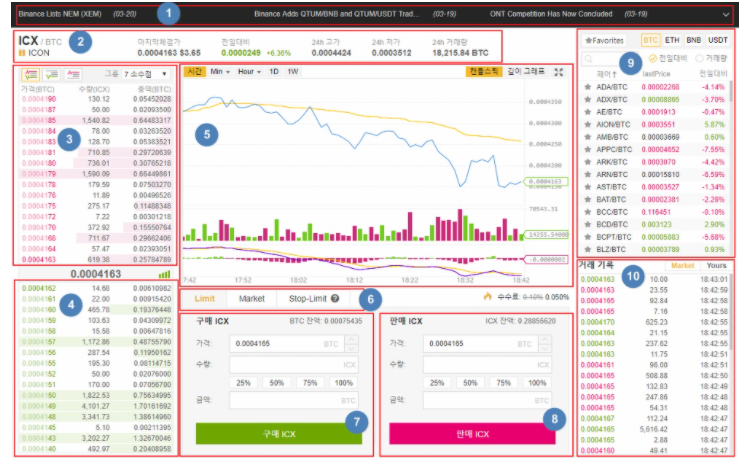Click the ICON coin logo under ICX
The image size is (739, 461).
point(22,53)
